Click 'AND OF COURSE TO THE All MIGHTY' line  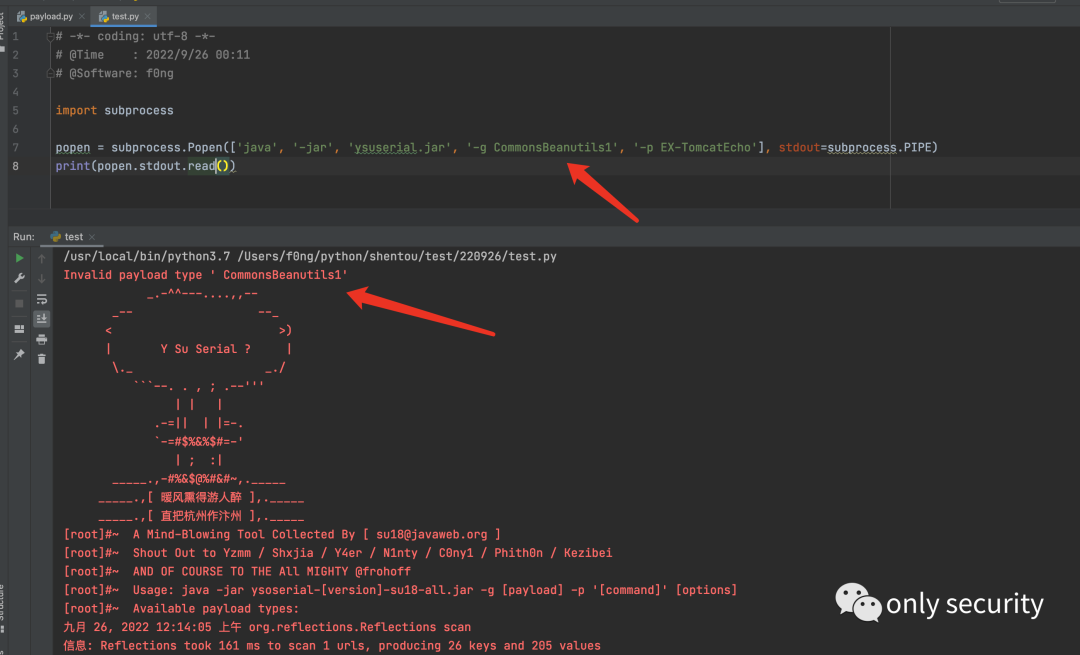pos(237,572)
